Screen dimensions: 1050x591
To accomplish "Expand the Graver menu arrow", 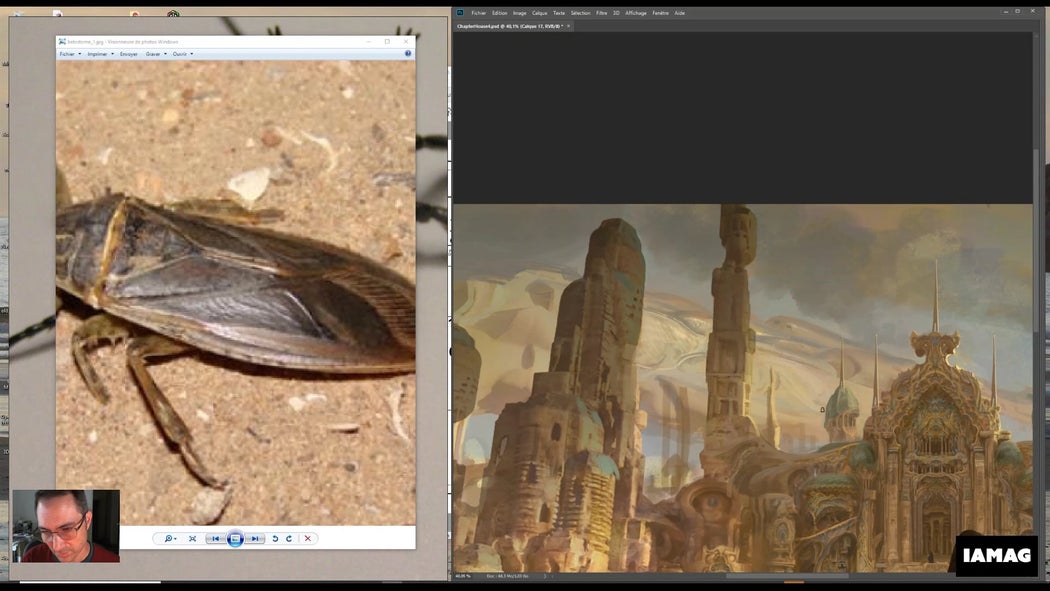I will coord(164,53).
